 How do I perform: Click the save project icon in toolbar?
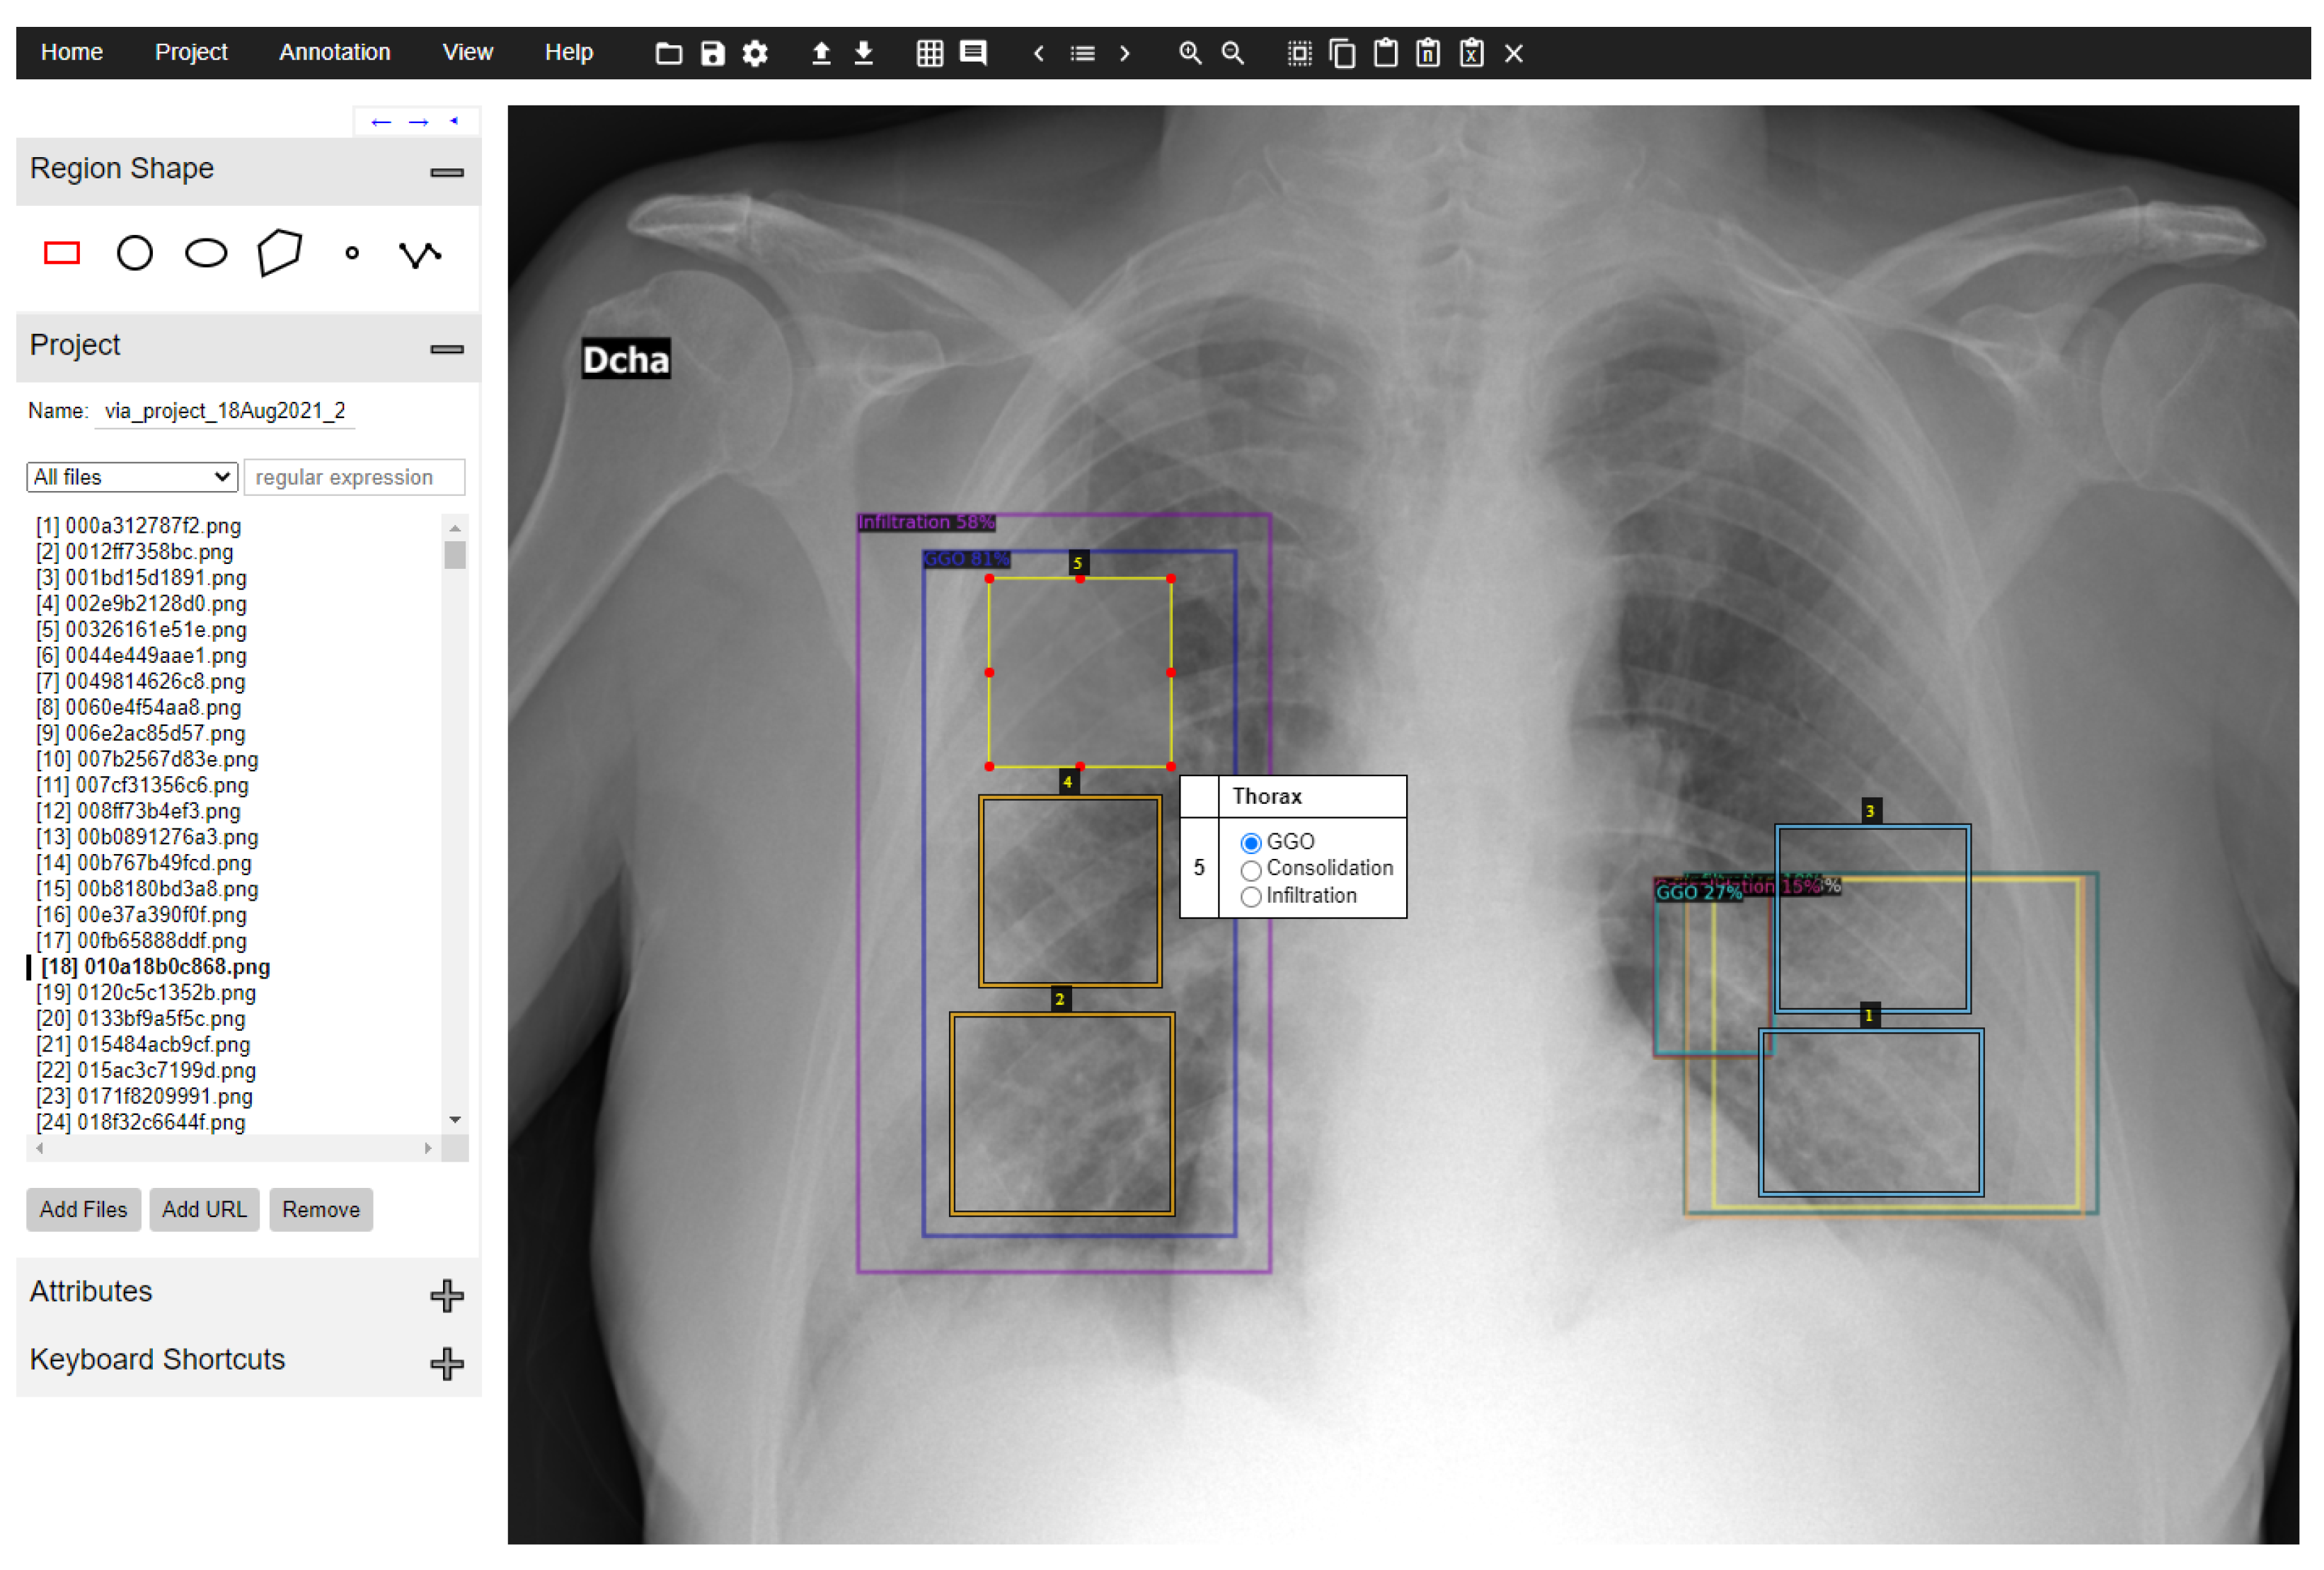(x=712, y=53)
